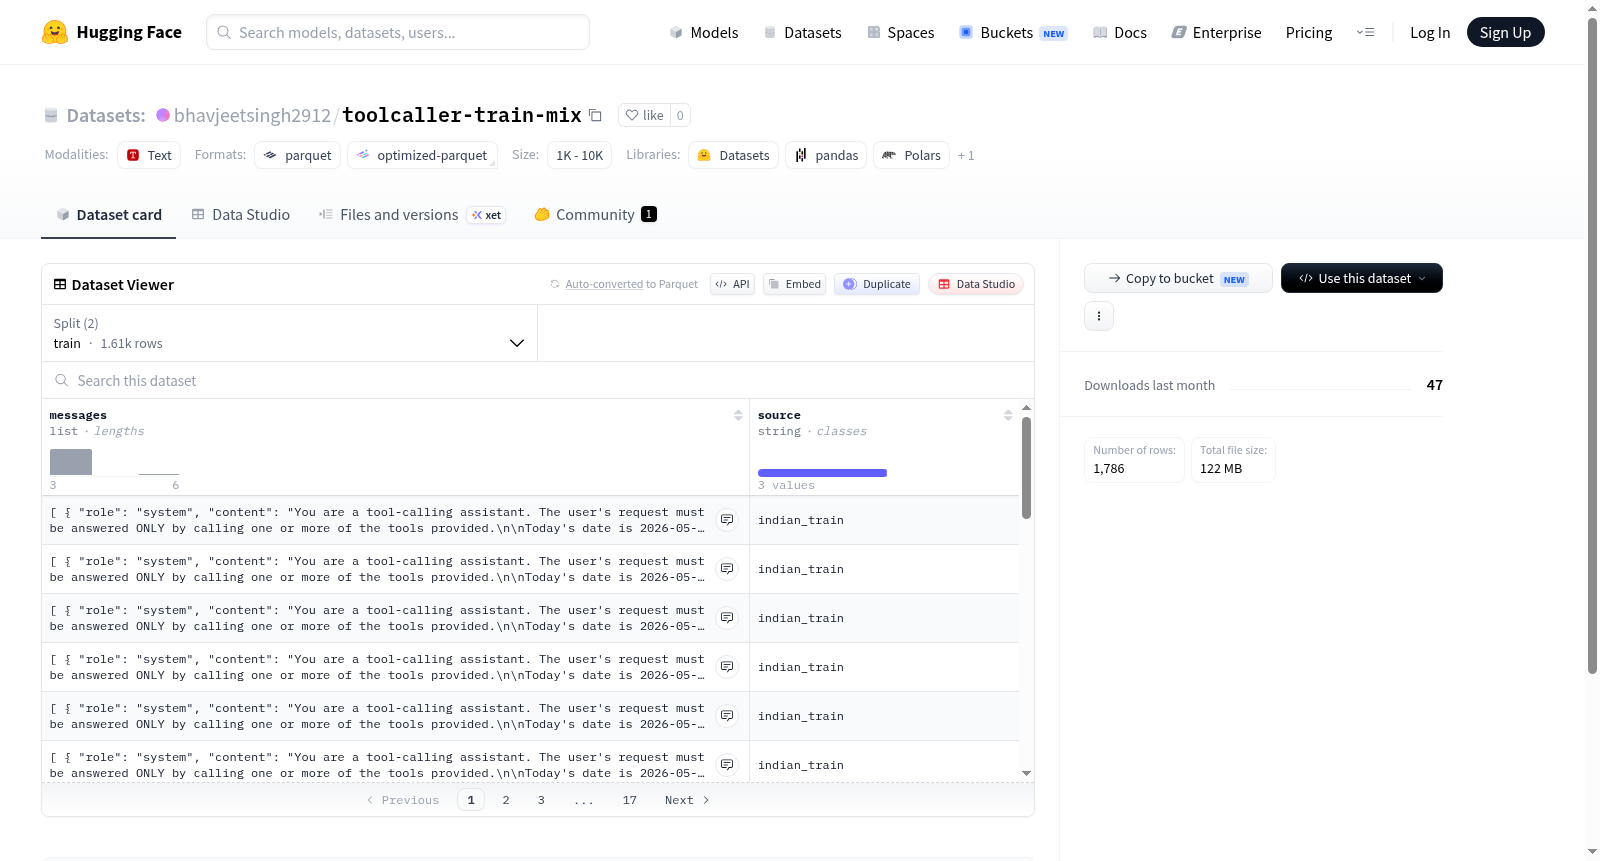The width and height of the screenshot is (1600, 861).
Task: Click the page vertical scrollbar
Action: (x=1592, y=346)
